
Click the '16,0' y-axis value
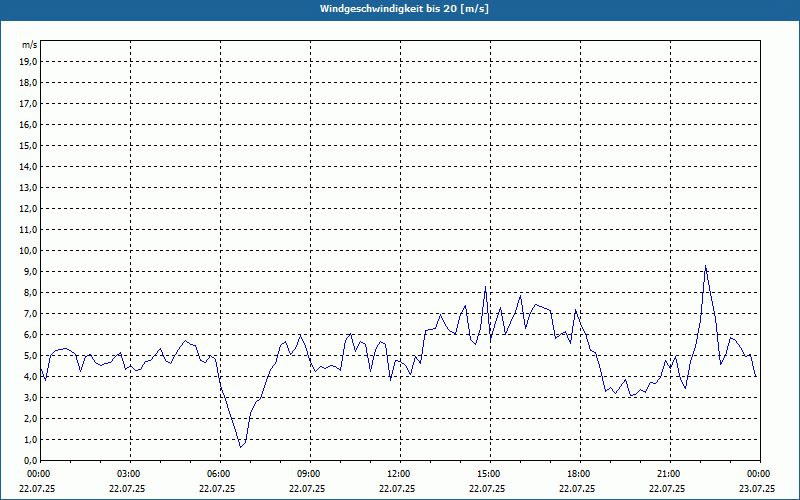click(29, 124)
